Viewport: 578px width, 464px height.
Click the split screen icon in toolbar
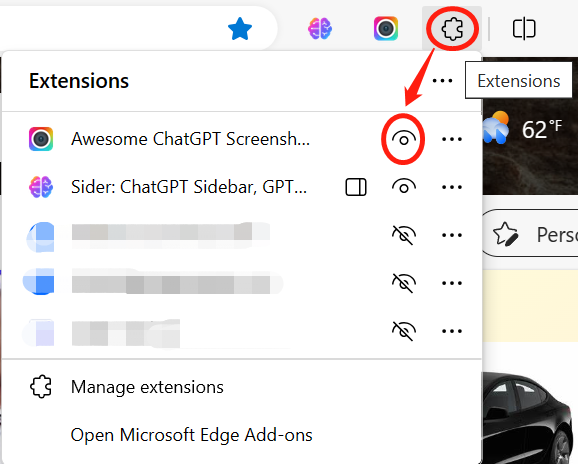click(x=524, y=29)
